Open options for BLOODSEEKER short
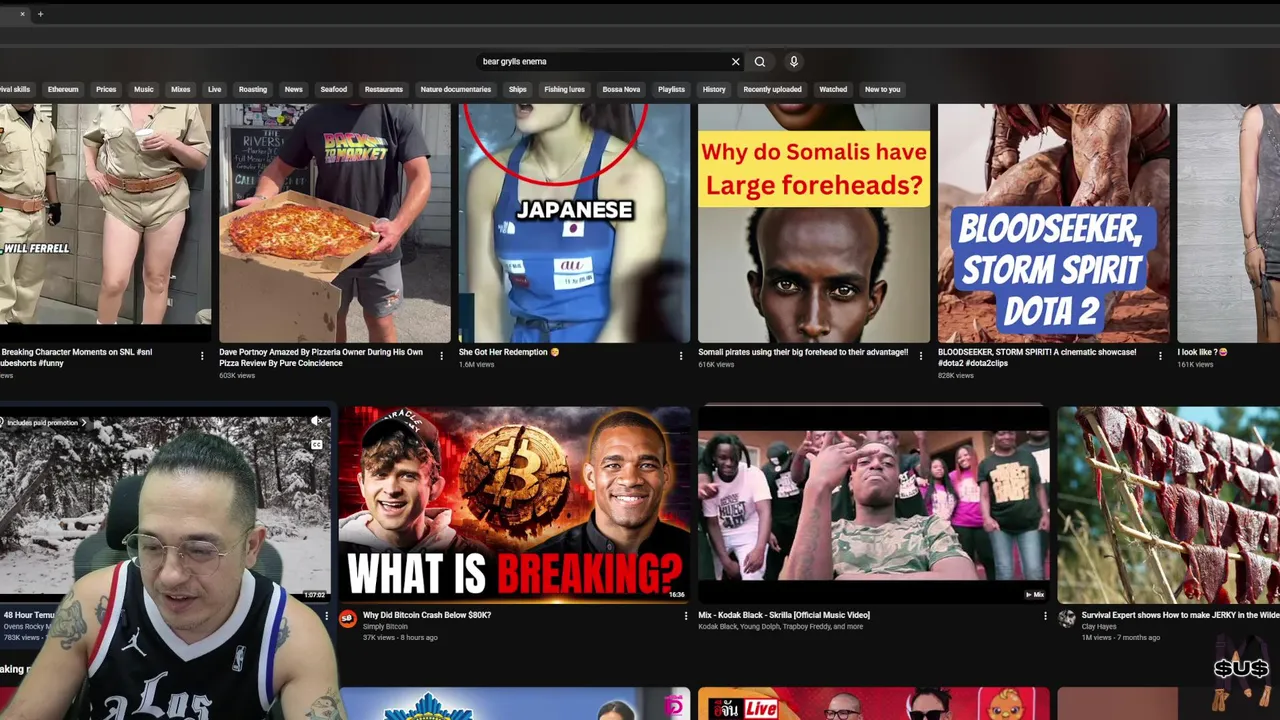Screen dimensions: 1280x720 [x=1161, y=356]
